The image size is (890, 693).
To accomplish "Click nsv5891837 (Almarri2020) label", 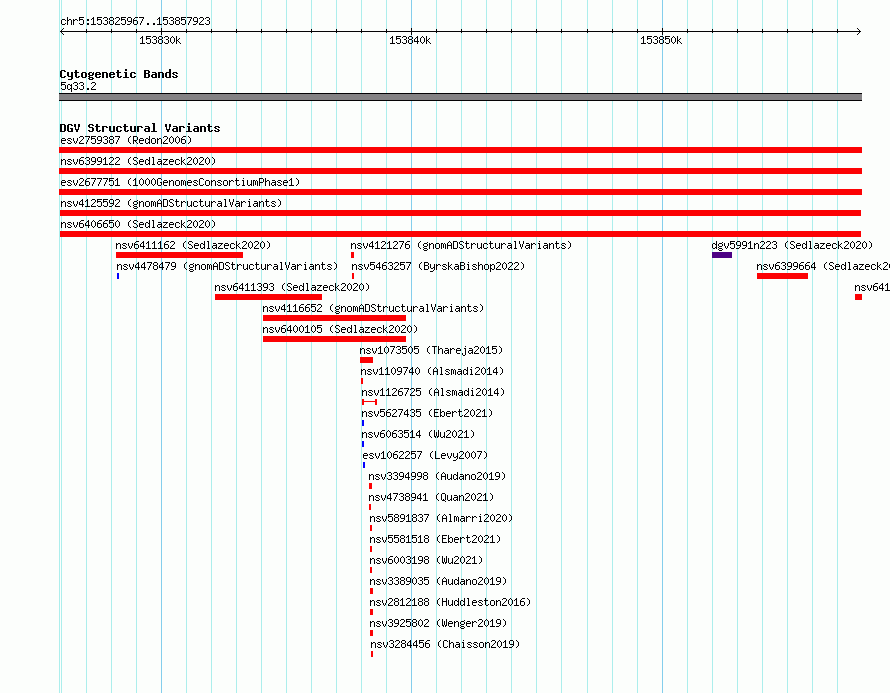I will (441, 518).
